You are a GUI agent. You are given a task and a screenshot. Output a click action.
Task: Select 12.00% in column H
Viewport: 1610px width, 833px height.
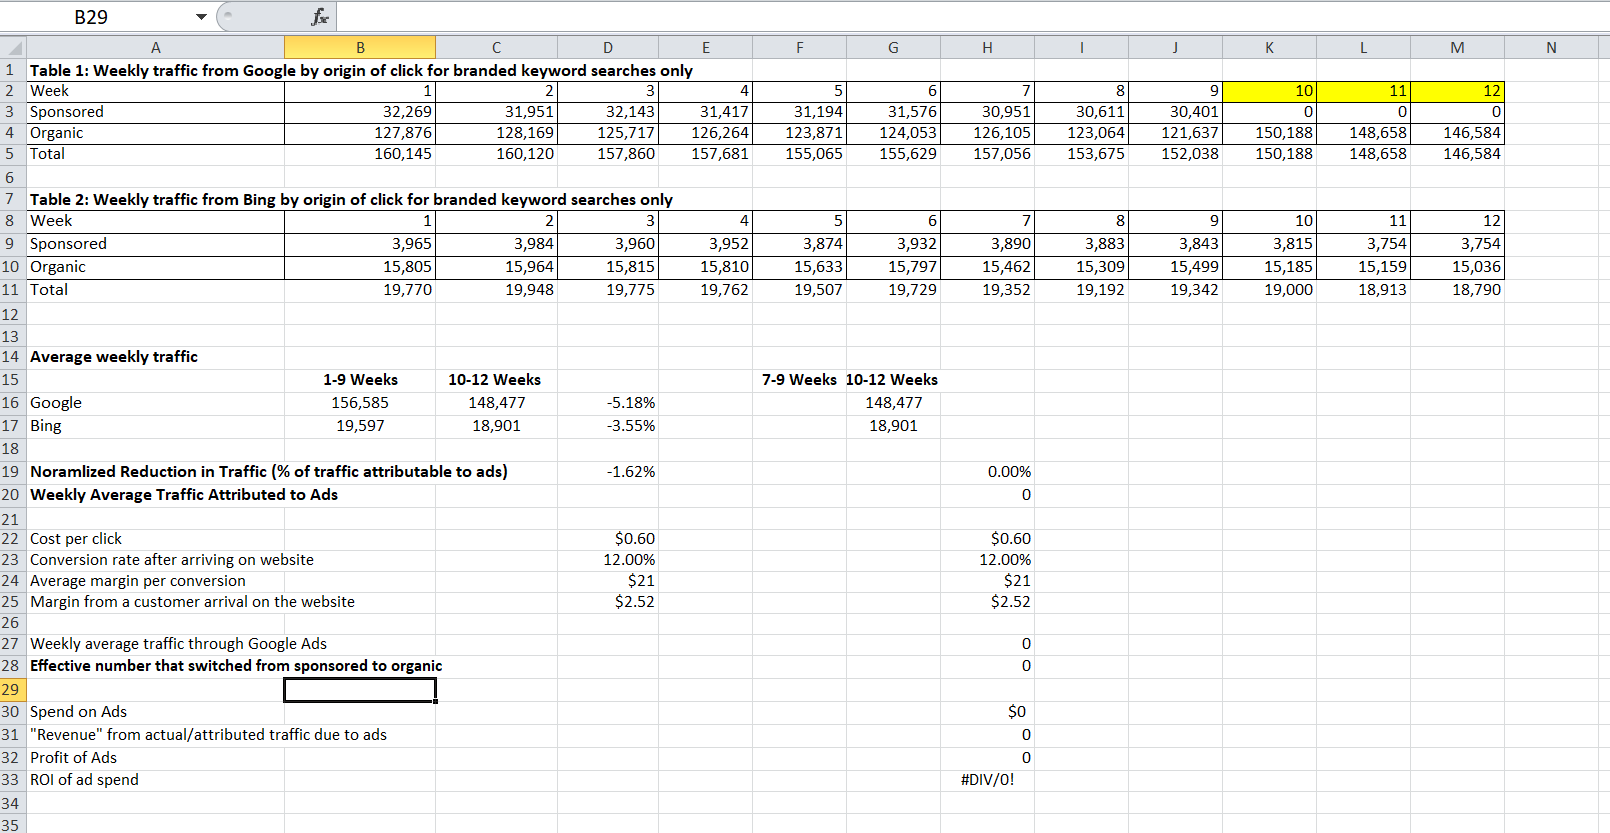coord(987,560)
